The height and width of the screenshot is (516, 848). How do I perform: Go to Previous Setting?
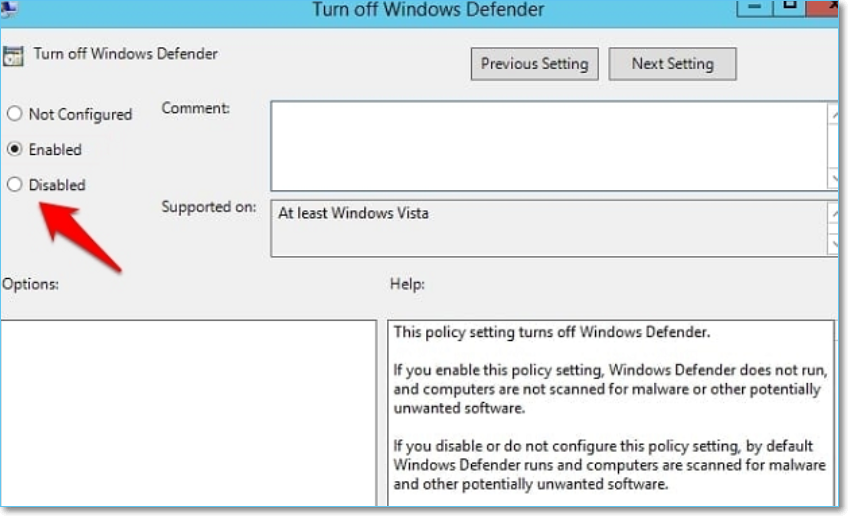click(x=534, y=64)
